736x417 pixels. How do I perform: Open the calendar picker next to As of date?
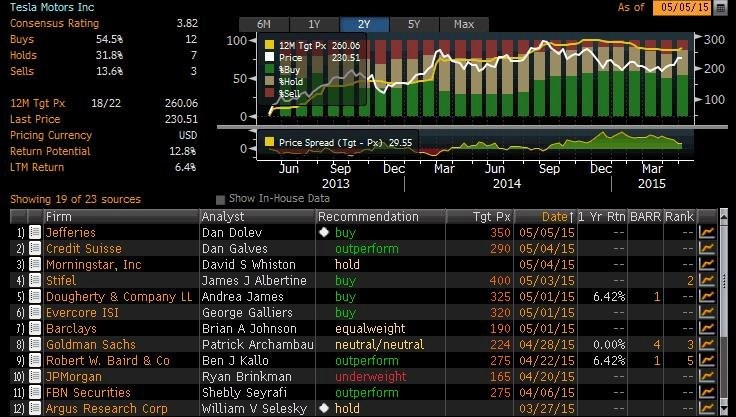(x=720, y=8)
